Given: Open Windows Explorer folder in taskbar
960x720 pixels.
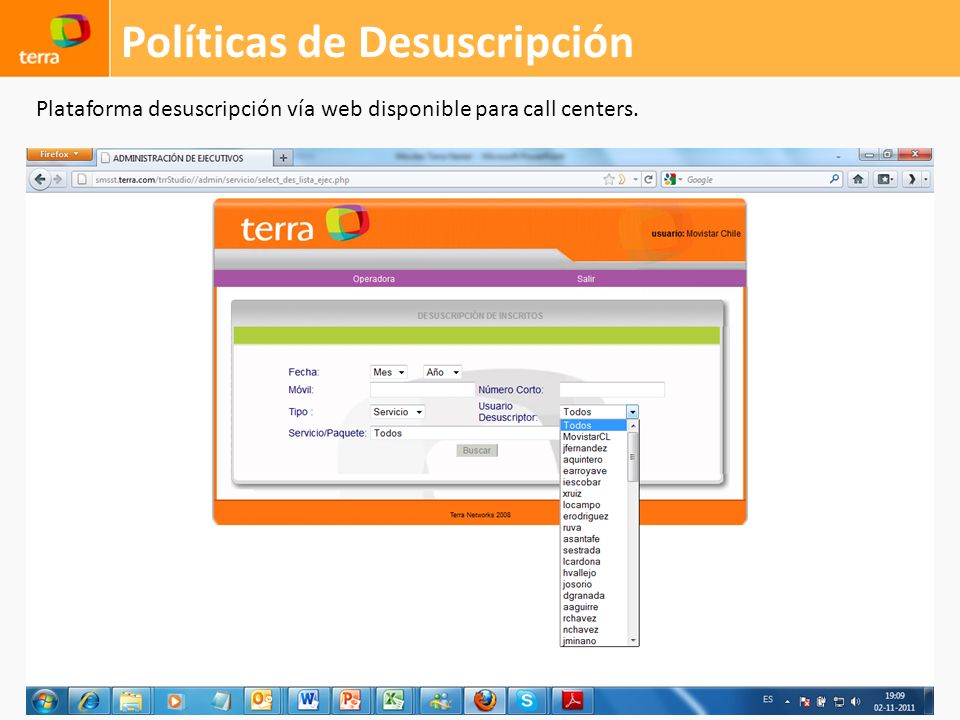Looking at the screenshot, I should [x=131, y=701].
